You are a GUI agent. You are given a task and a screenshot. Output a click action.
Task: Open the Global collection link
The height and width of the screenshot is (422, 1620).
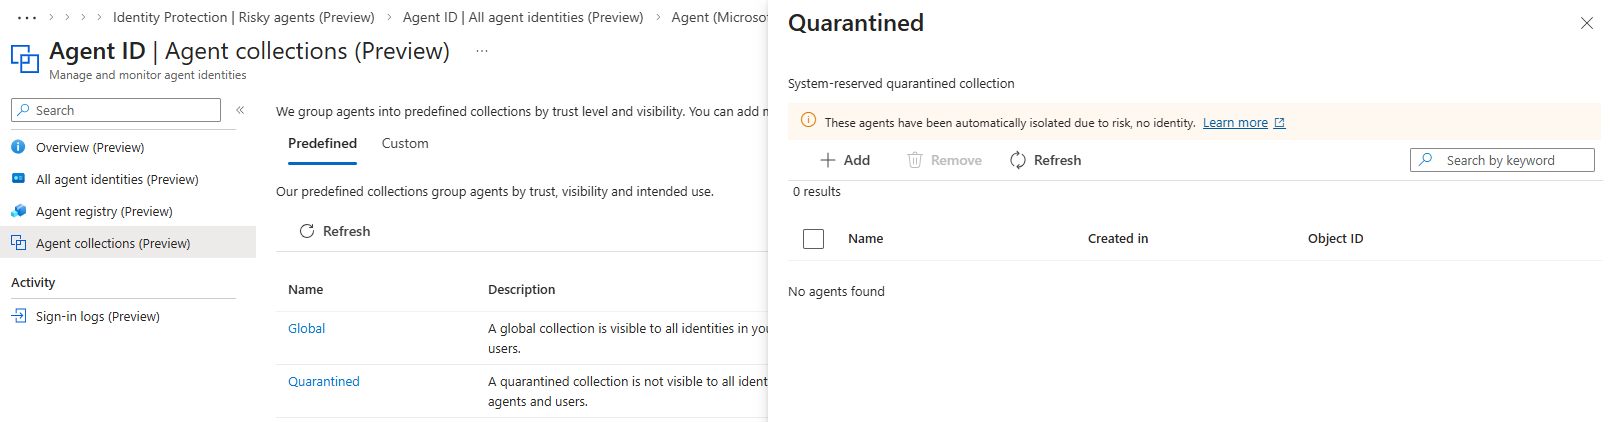tap(306, 328)
